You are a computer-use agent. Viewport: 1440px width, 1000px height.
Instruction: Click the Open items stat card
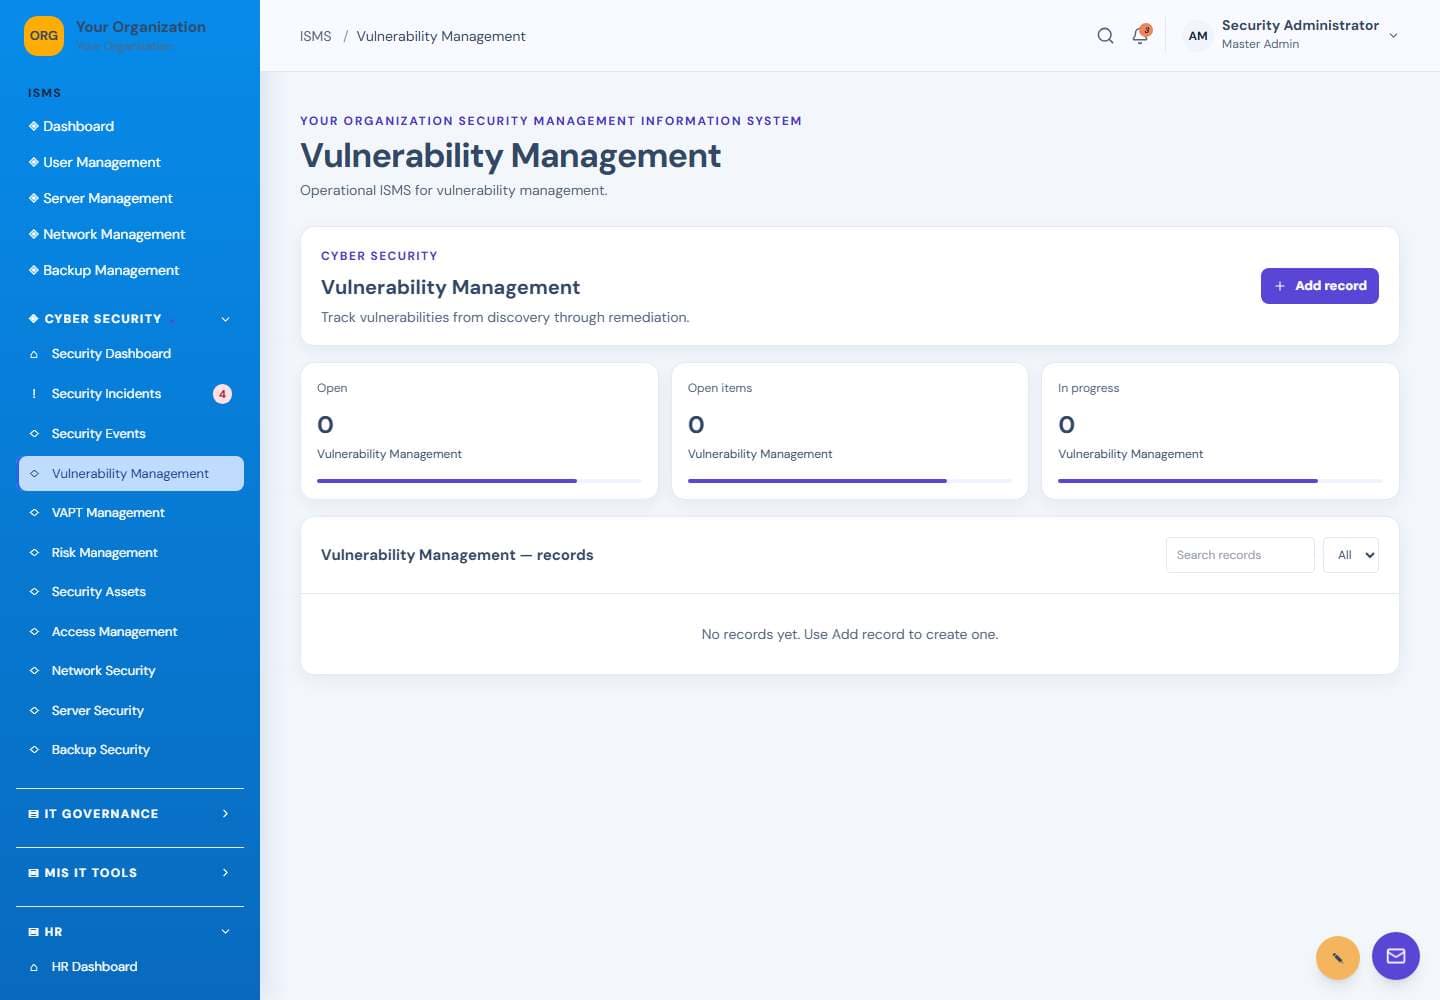850,431
